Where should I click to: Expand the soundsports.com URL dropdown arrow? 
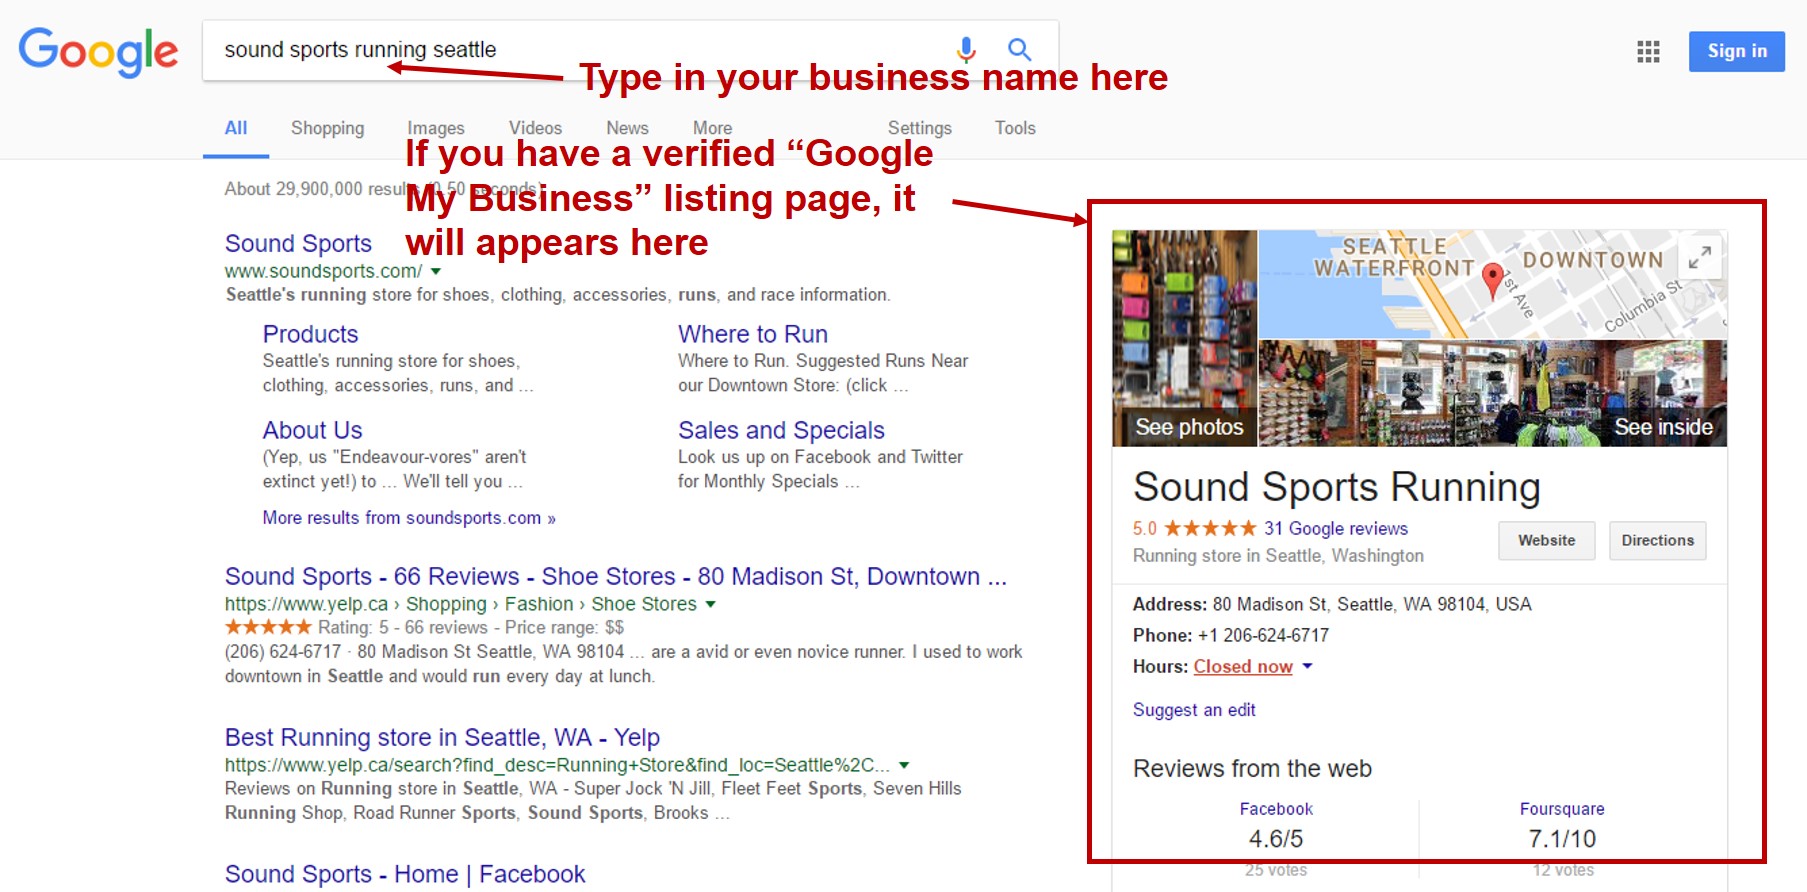pos(436,271)
